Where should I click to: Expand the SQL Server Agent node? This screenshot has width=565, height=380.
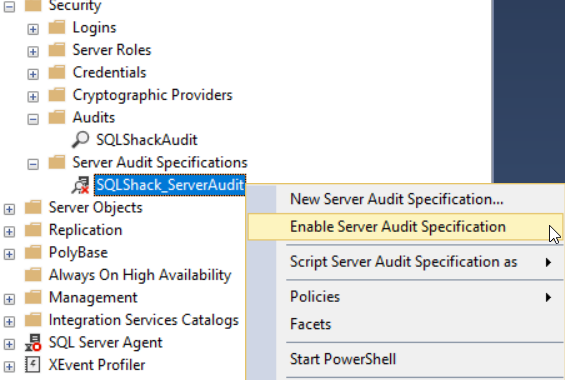pyautogui.click(x=9, y=344)
